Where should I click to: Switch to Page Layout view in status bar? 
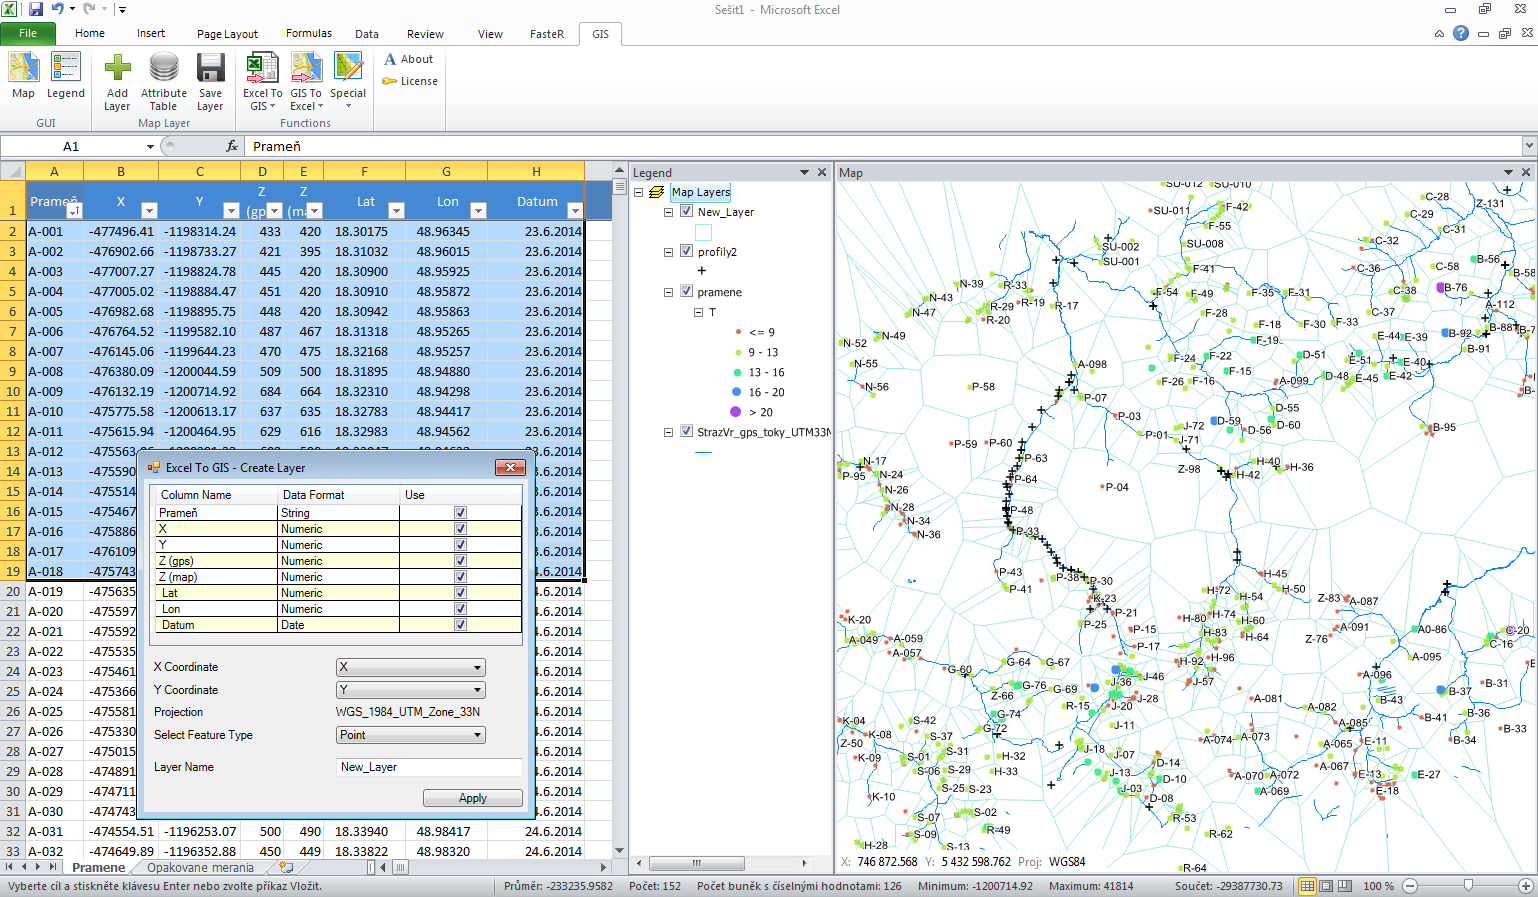pyautogui.click(x=1326, y=886)
